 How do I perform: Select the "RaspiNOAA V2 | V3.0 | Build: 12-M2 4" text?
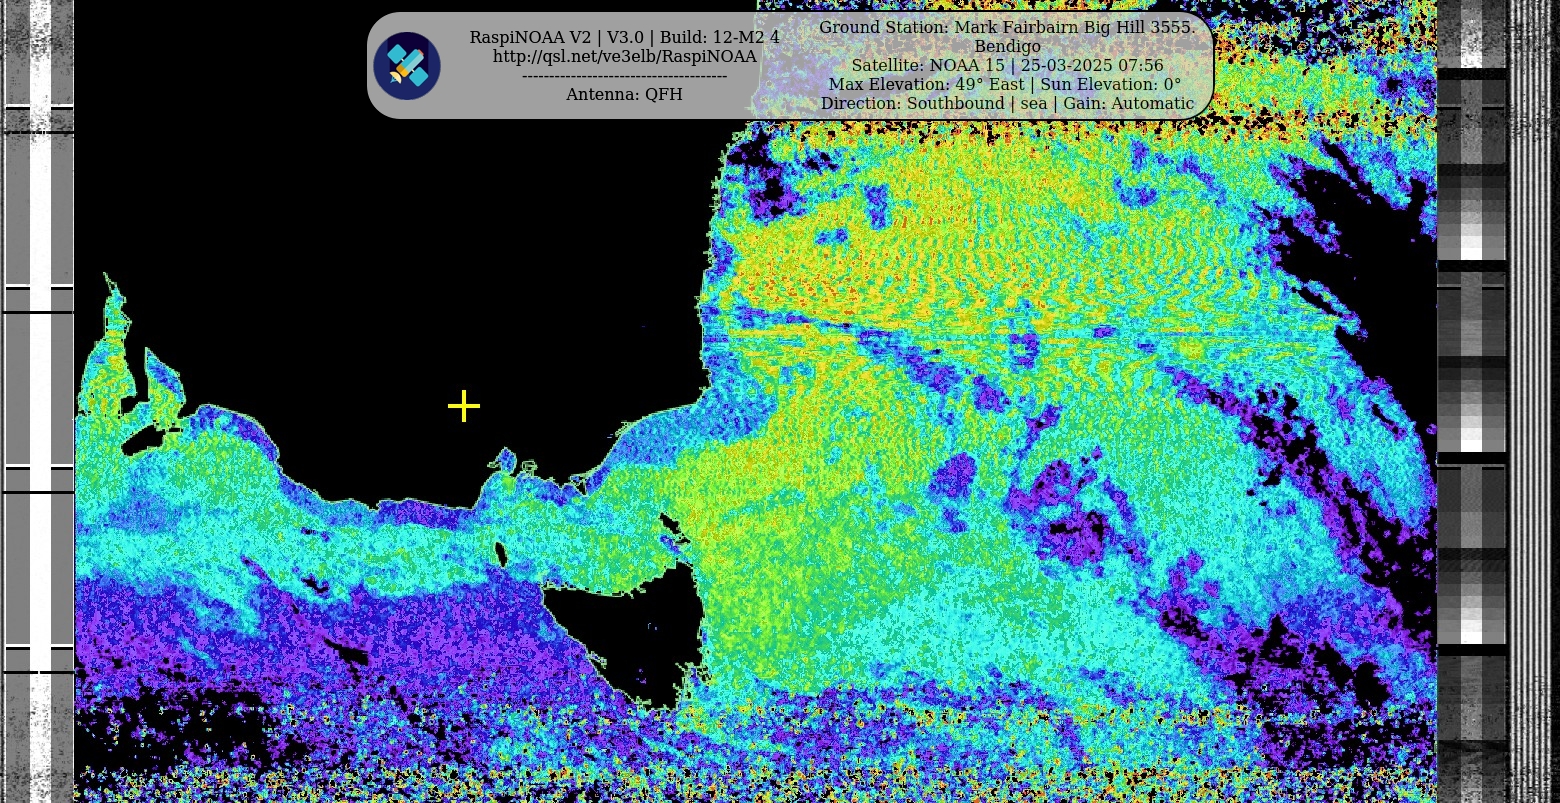click(625, 37)
